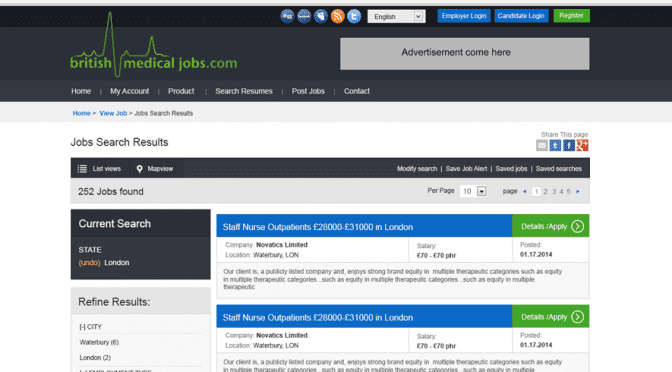Click Modify search link
The height and width of the screenshot is (372, 672).
pos(417,169)
